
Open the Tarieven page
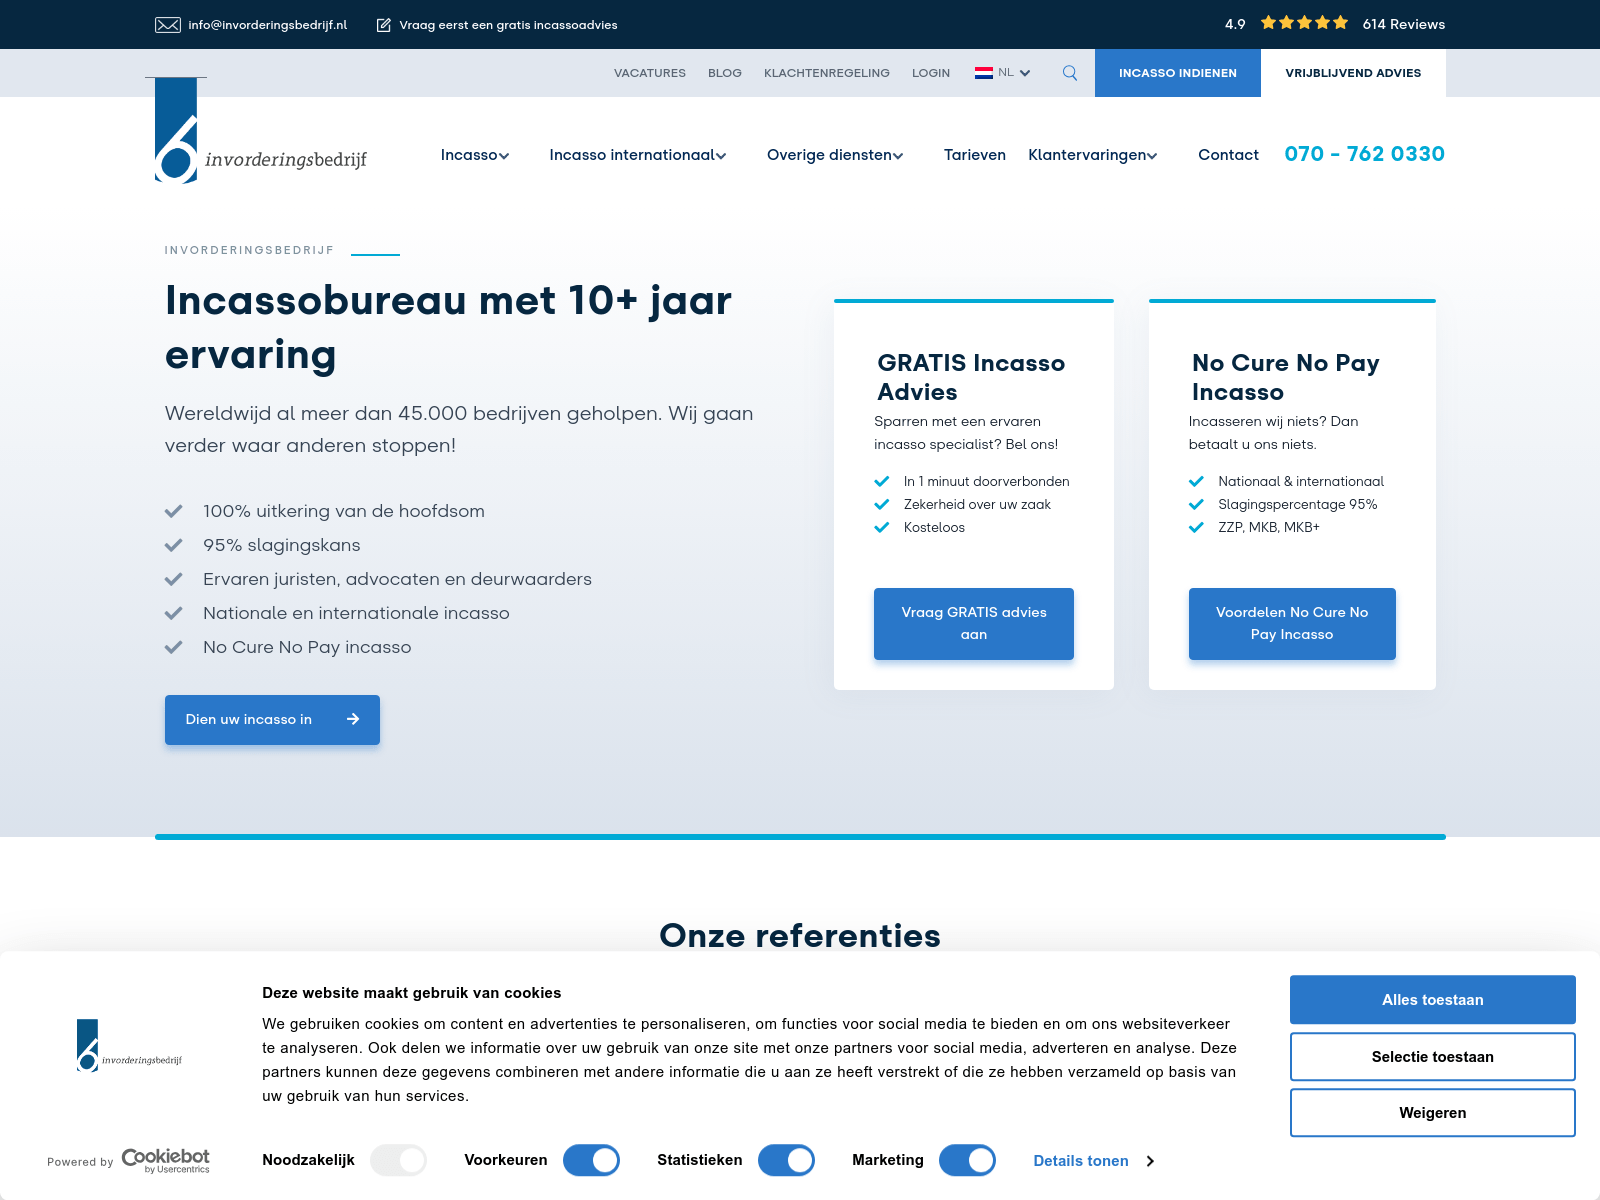pos(975,155)
